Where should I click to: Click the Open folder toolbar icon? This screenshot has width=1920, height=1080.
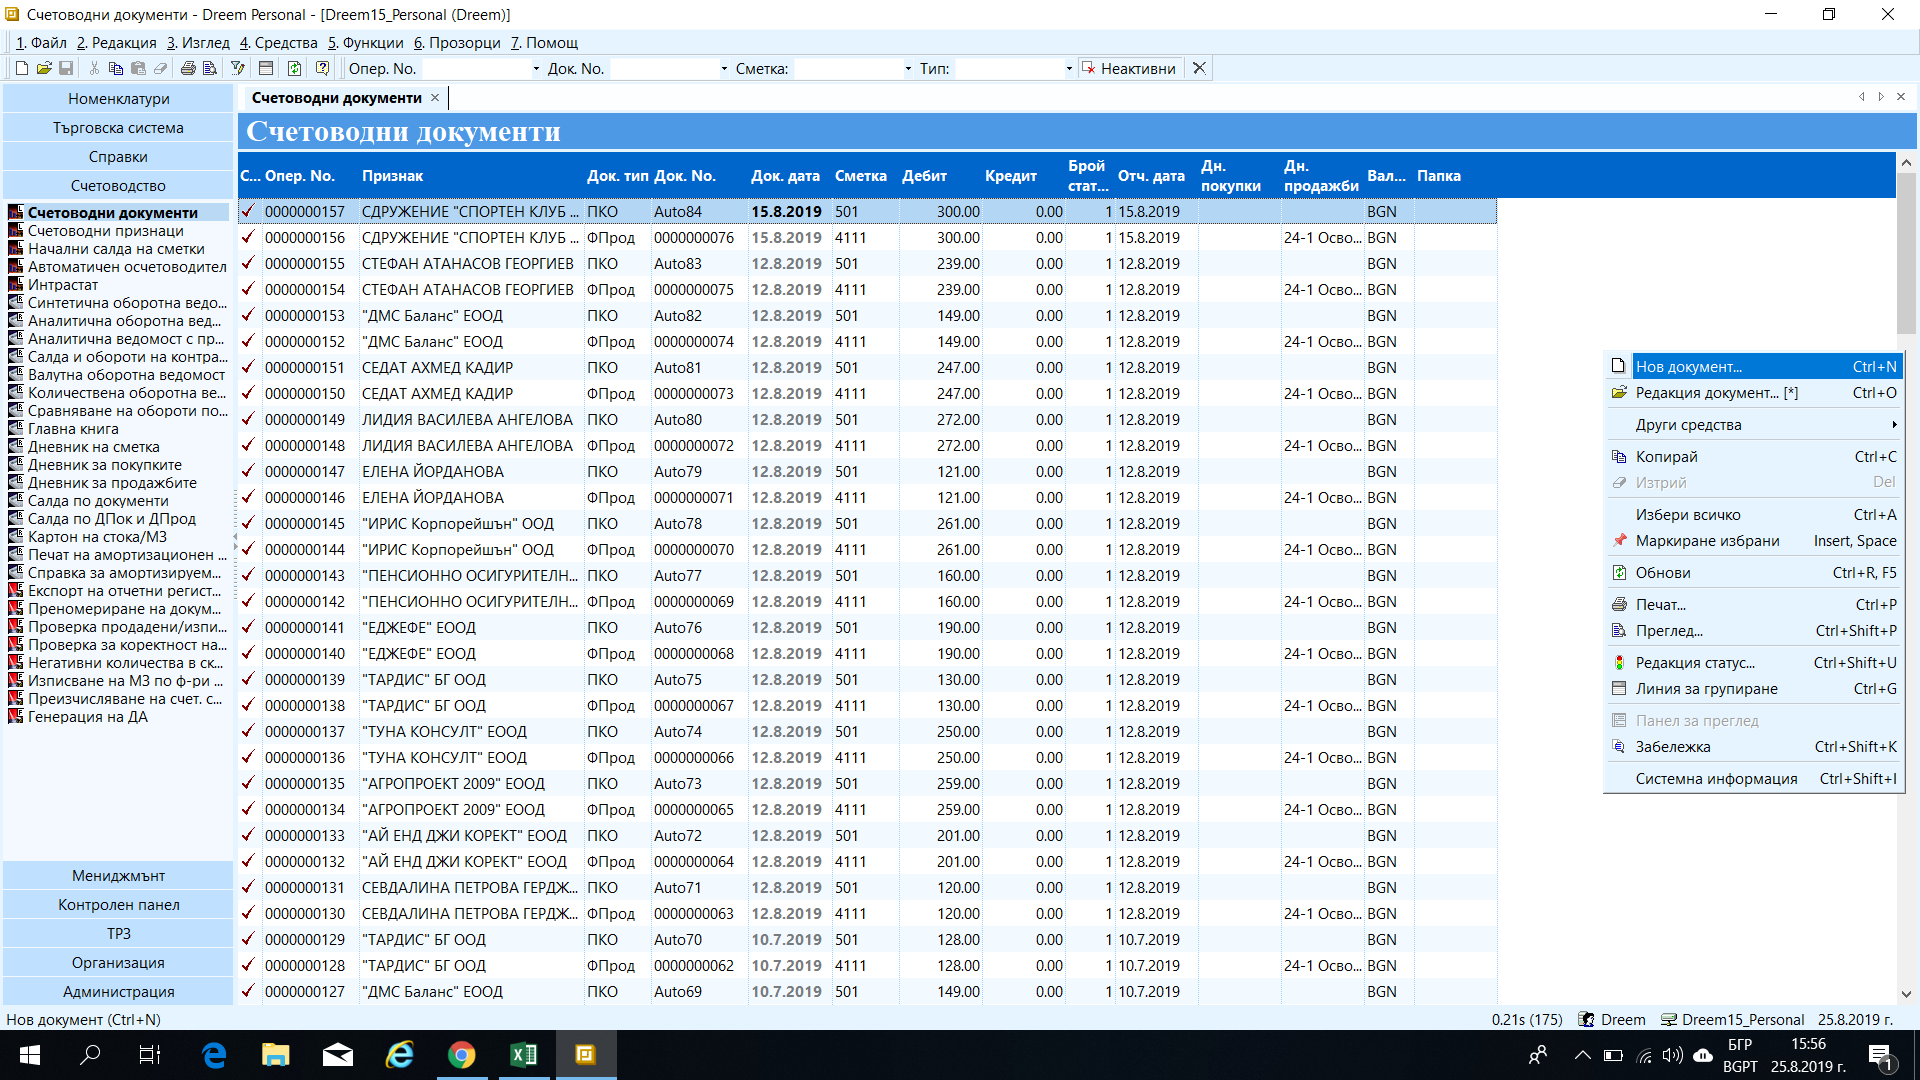pyautogui.click(x=44, y=68)
